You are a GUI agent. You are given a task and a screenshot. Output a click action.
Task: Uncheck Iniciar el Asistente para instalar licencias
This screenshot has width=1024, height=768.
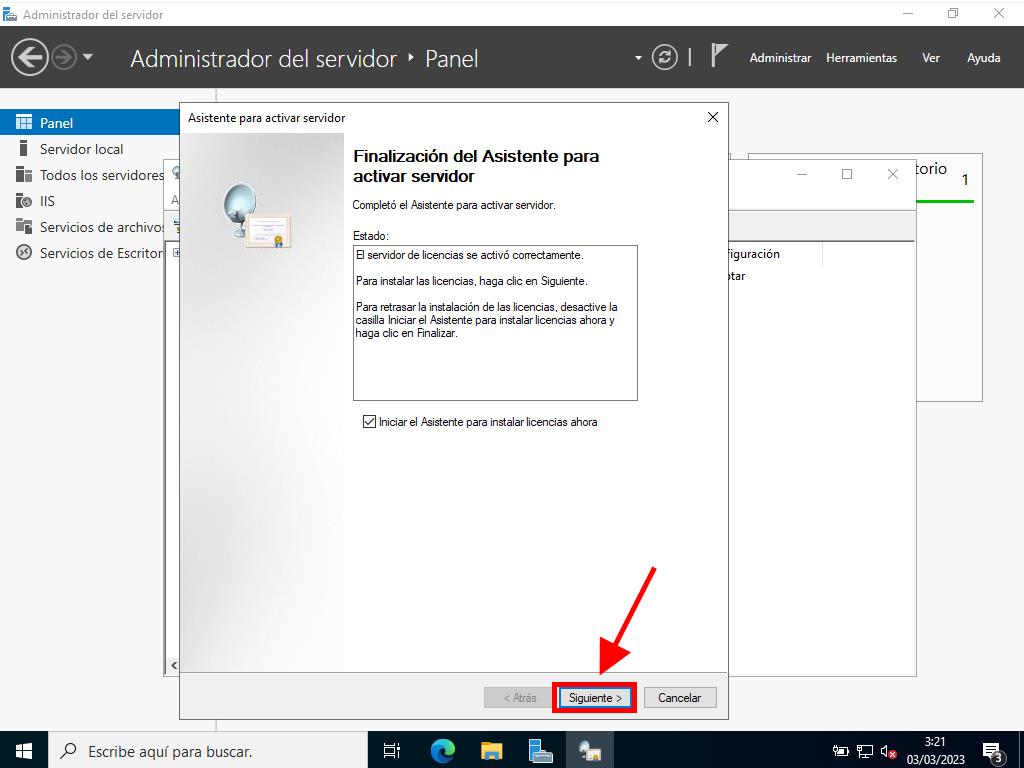369,422
